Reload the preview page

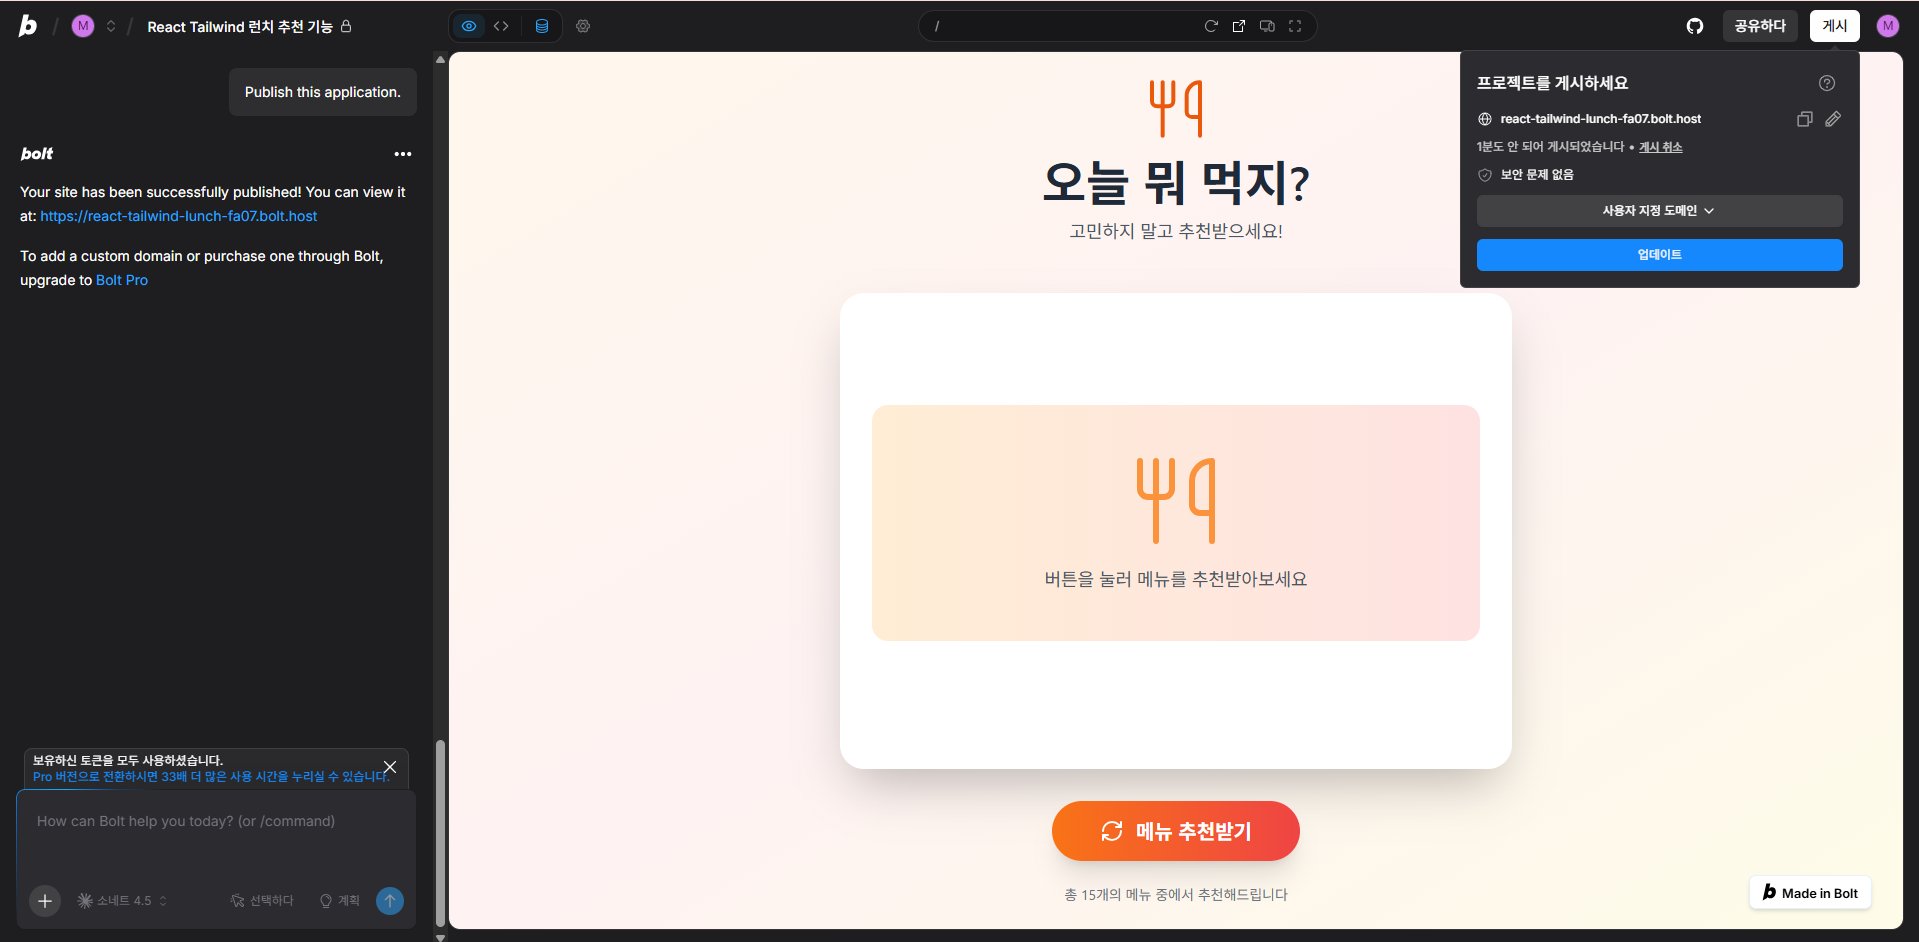click(1210, 26)
